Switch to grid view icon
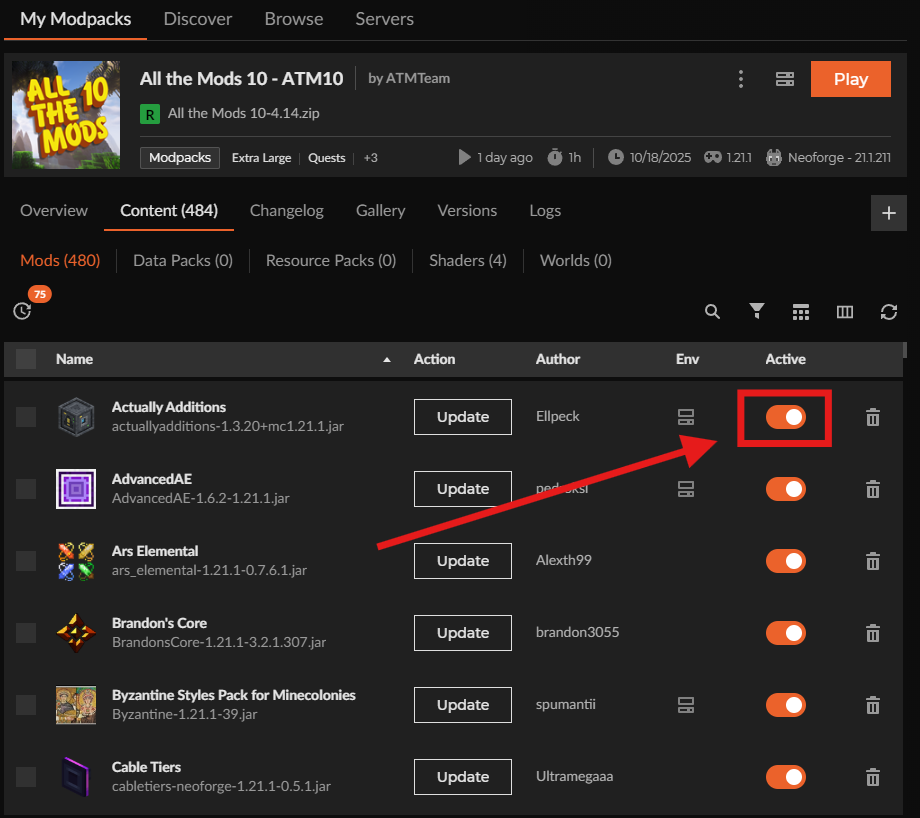This screenshot has height=818, width=920. (x=801, y=312)
